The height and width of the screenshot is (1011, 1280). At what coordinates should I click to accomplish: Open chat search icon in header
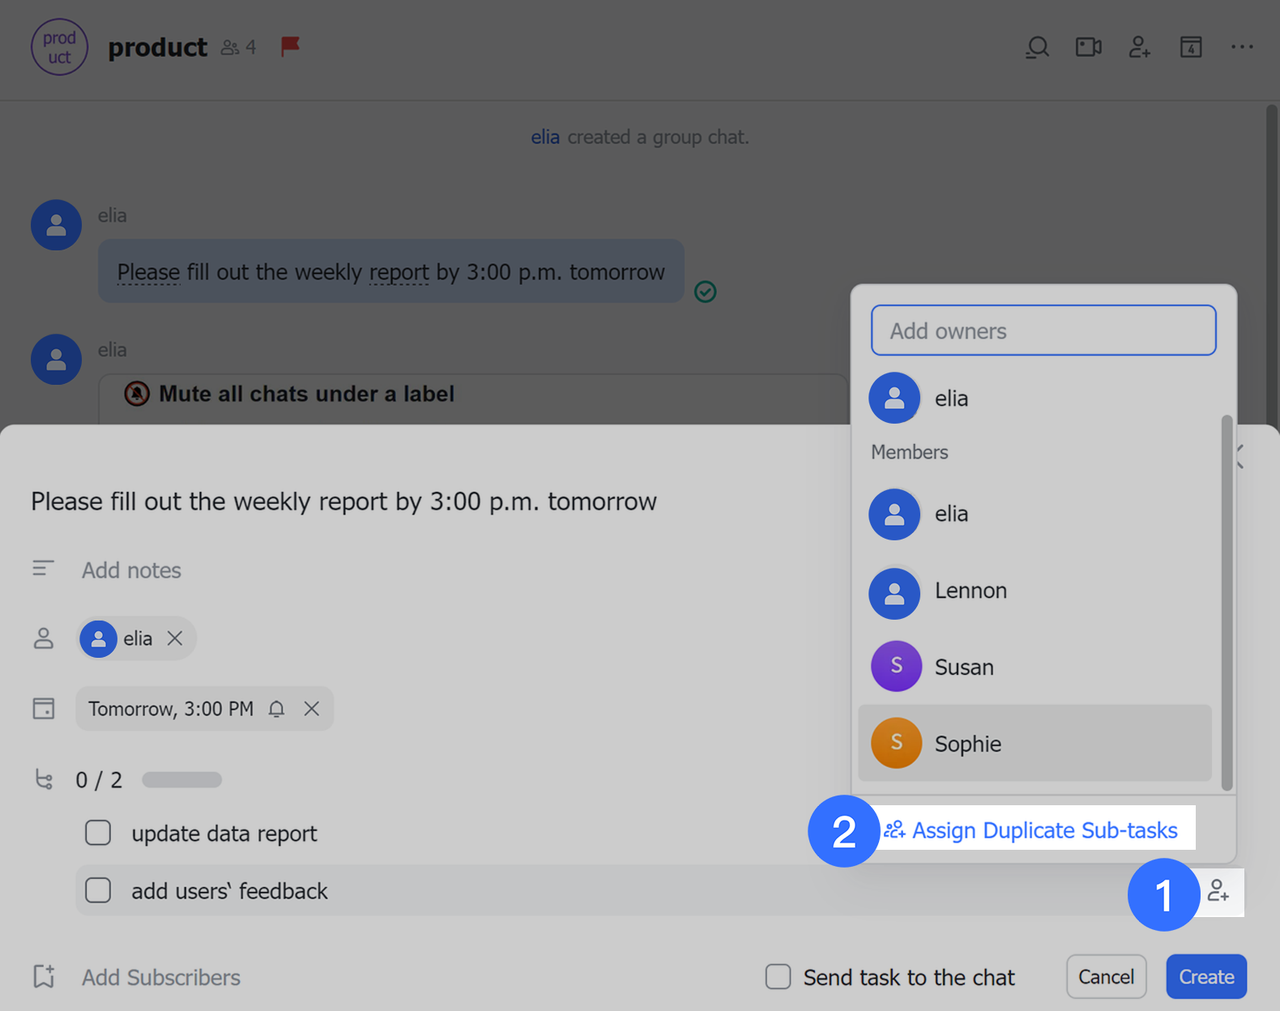click(x=1037, y=47)
